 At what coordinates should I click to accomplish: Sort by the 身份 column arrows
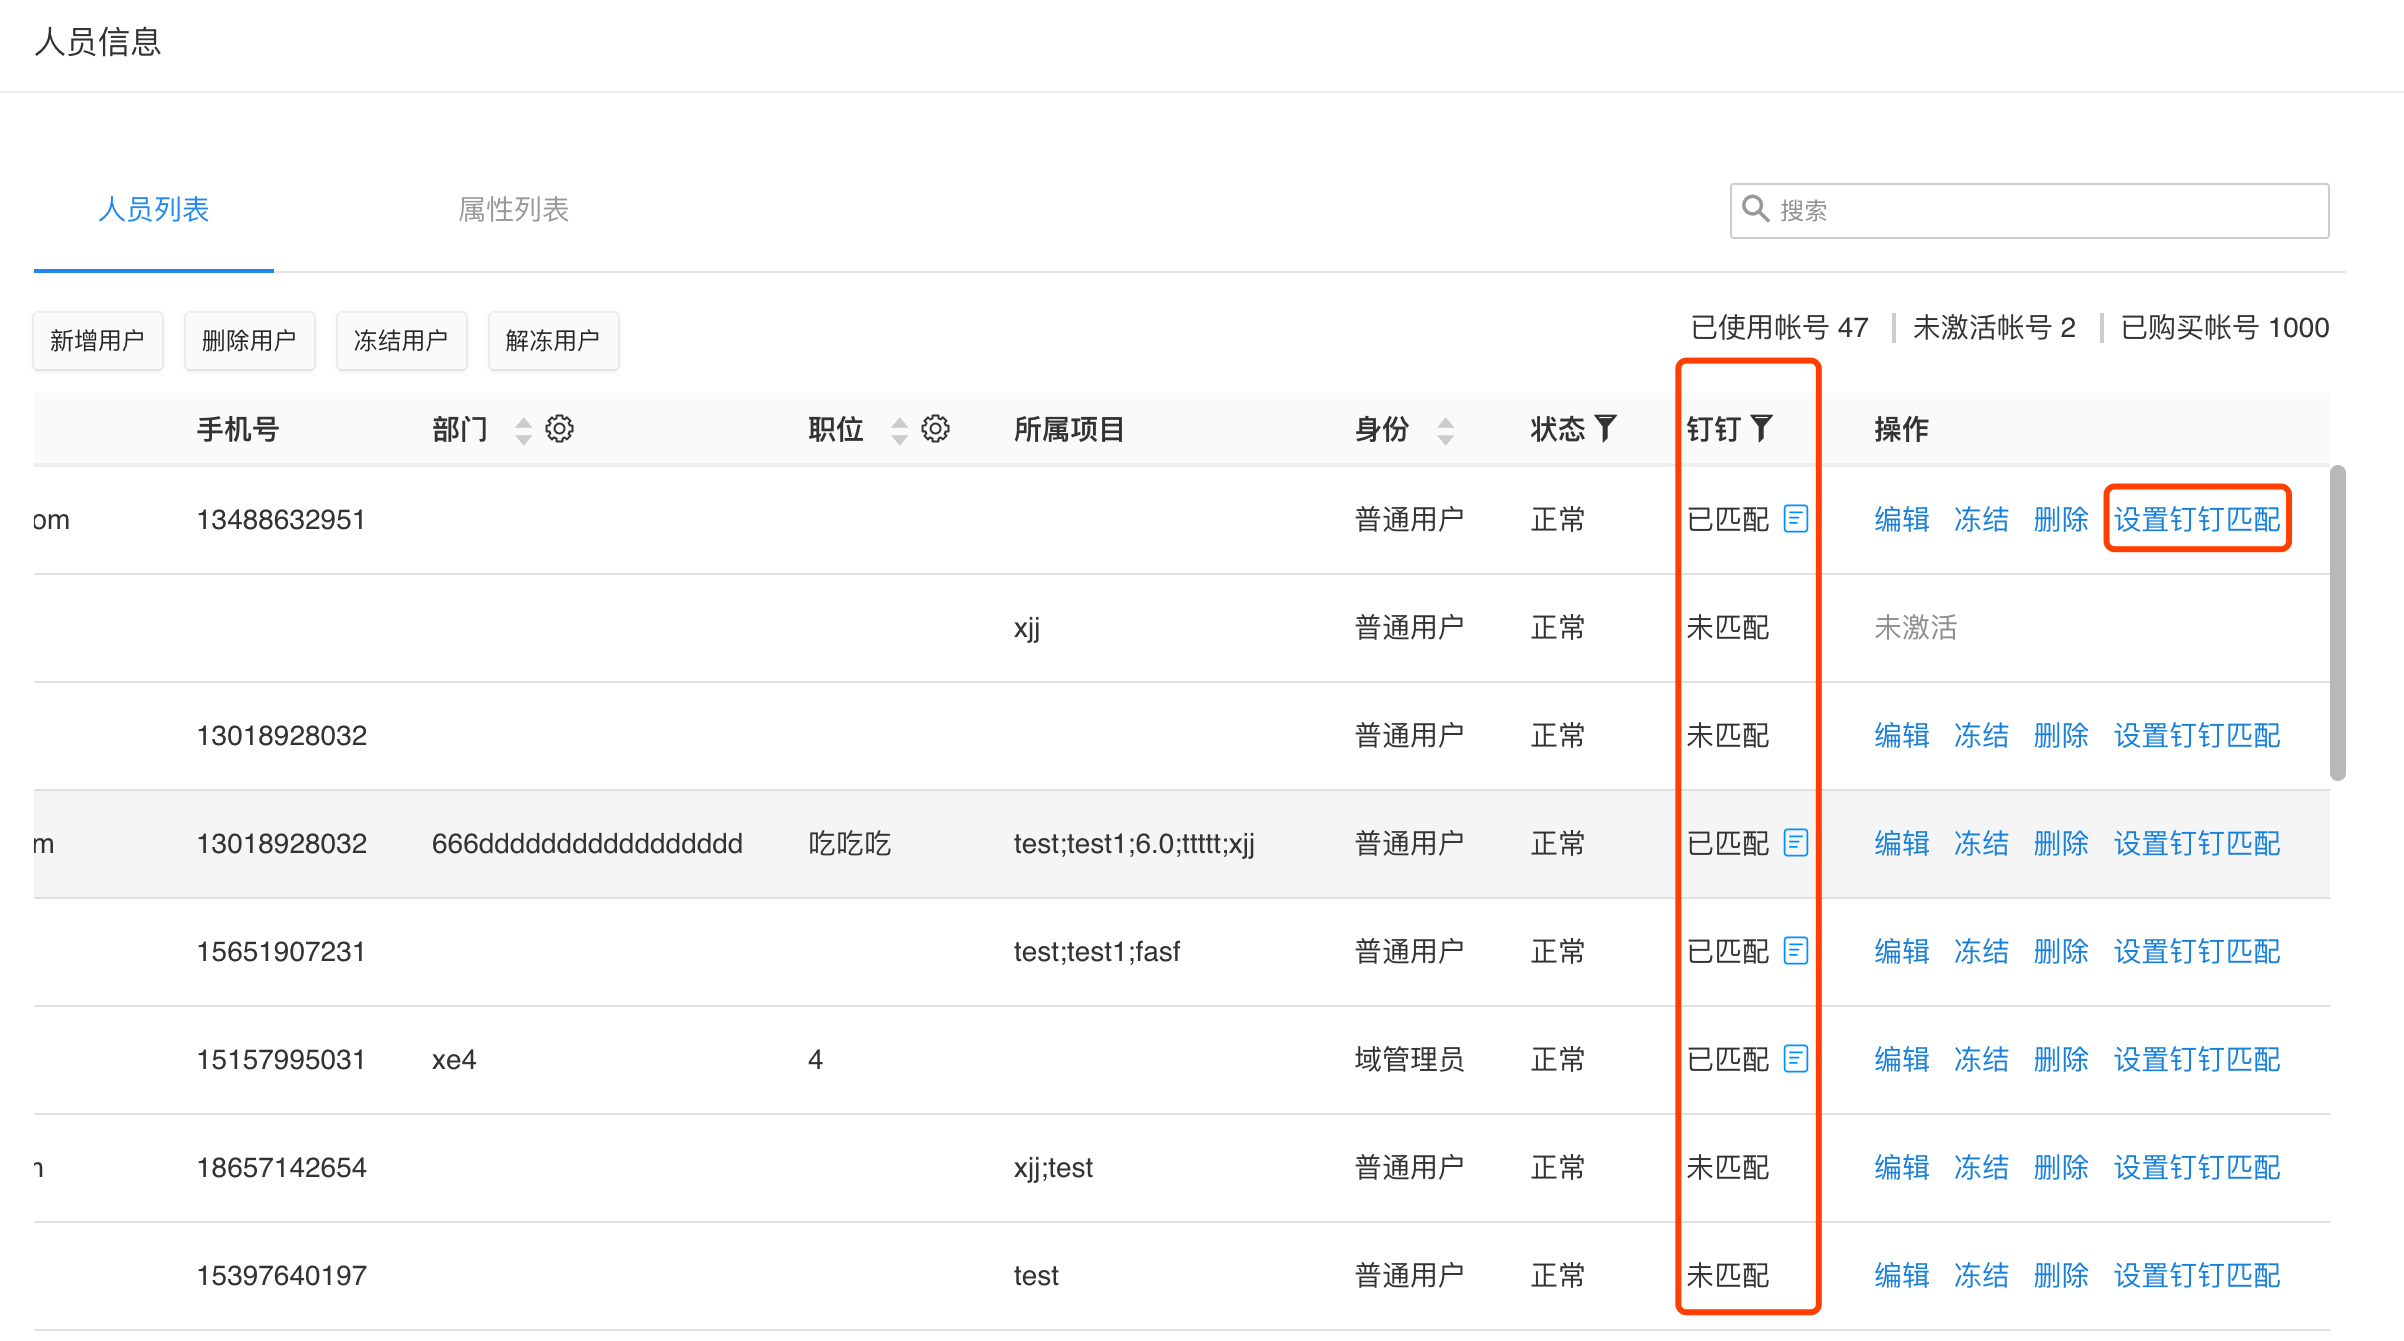point(1445,430)
